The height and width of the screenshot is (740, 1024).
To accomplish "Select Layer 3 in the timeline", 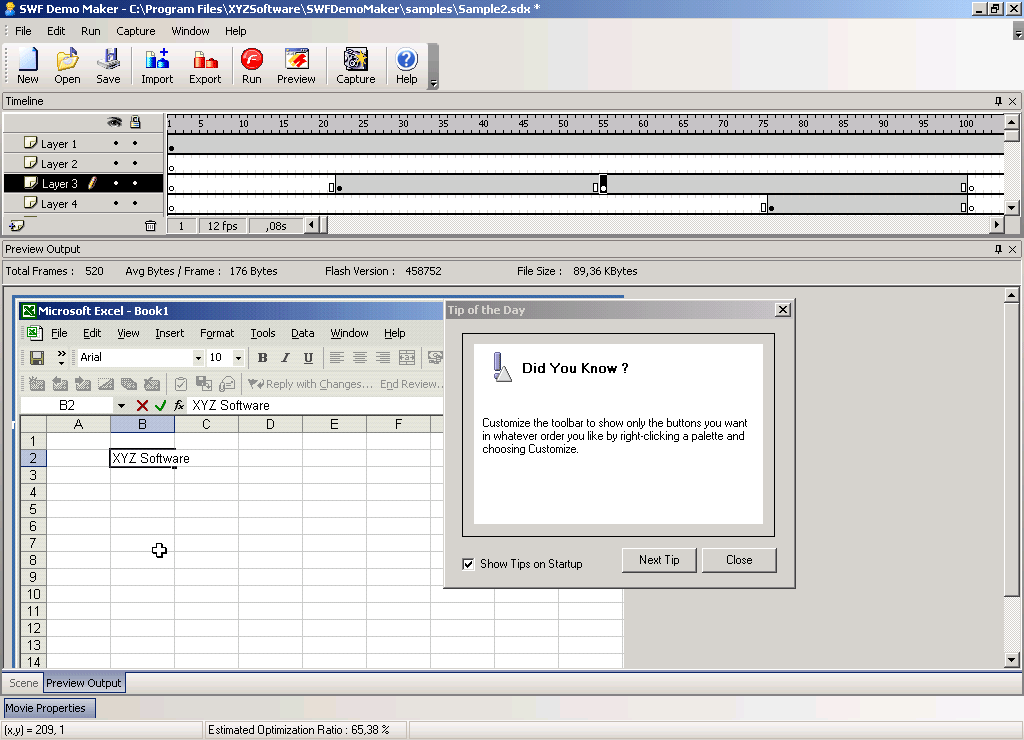I will (x=59, y=184).
